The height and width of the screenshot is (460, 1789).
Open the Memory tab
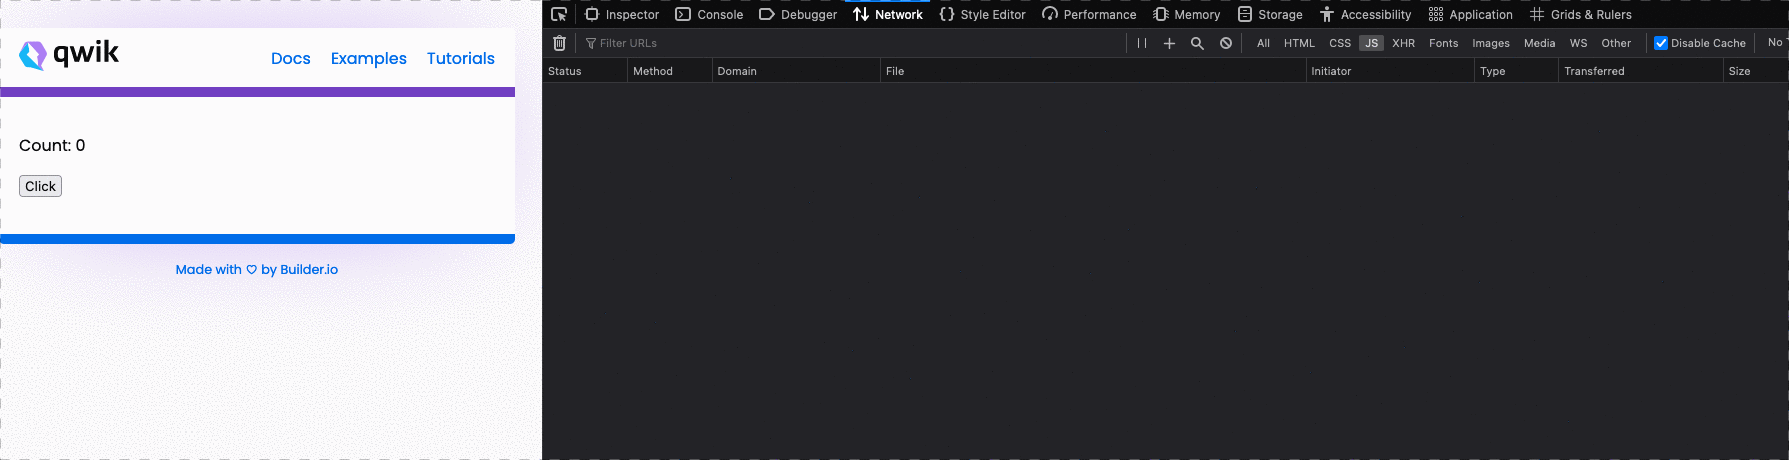(x=1187, y=14)
